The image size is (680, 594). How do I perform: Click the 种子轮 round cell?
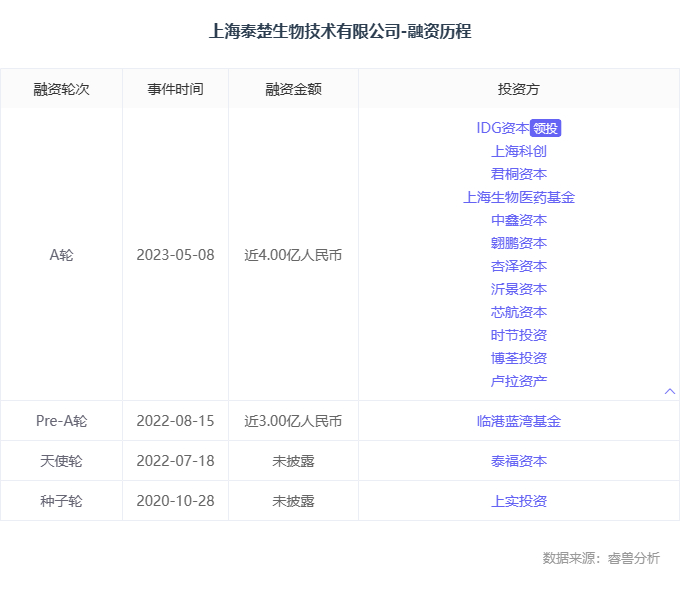[62, 501]
